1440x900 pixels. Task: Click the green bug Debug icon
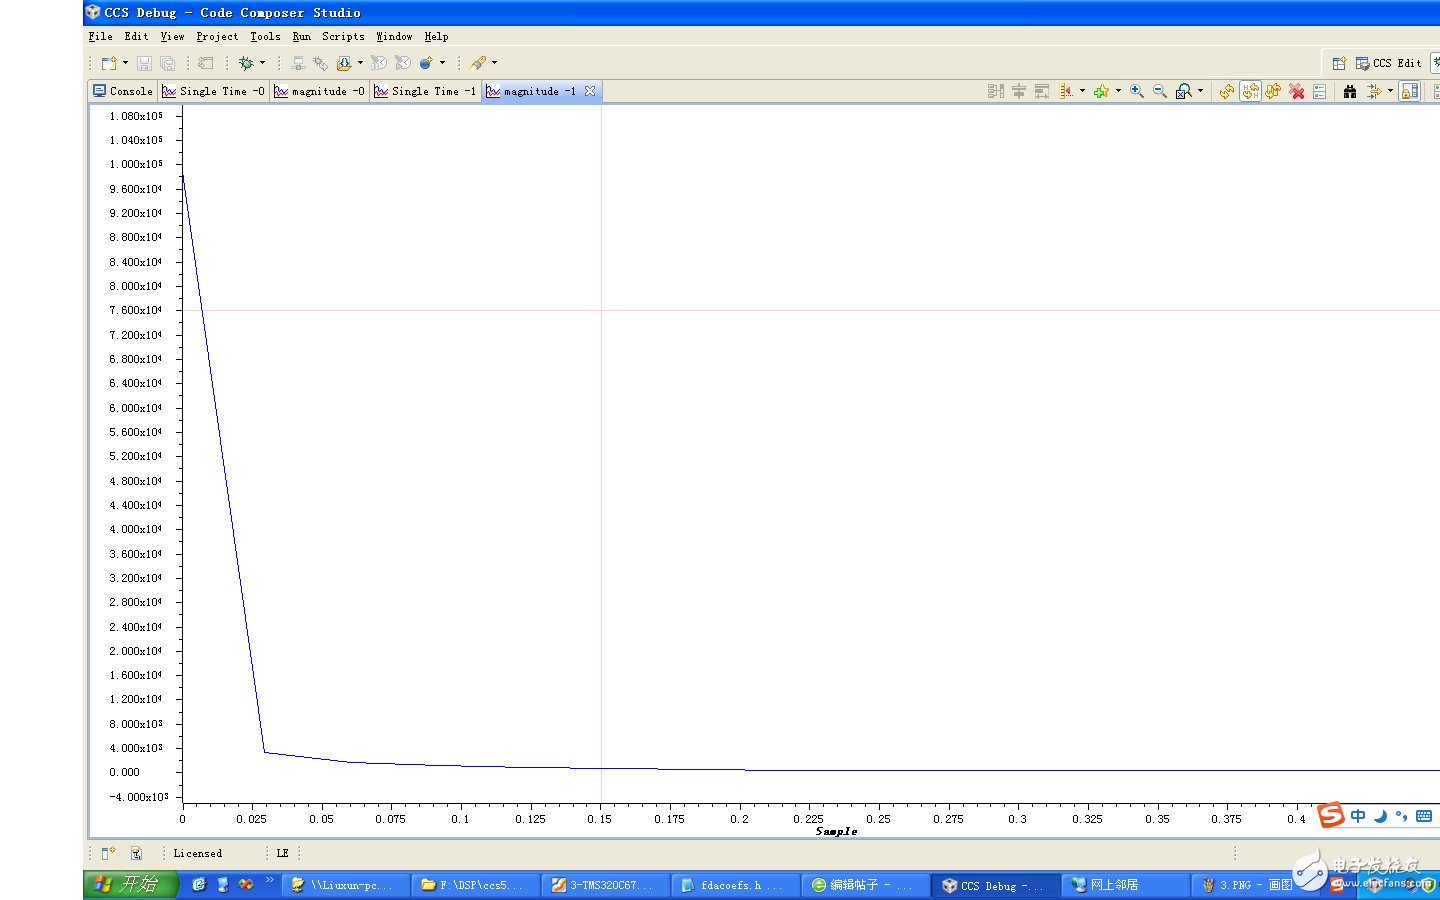click(246, 63)
